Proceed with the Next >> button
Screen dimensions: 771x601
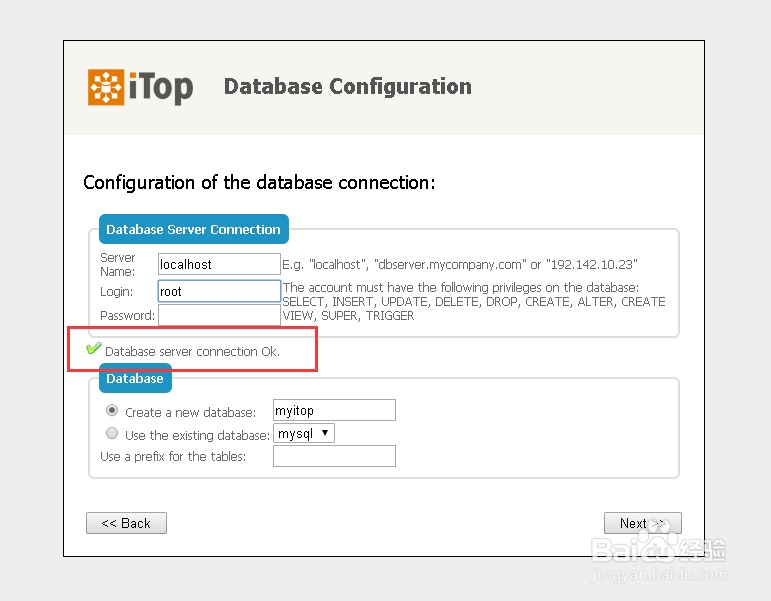coord(642,523)
